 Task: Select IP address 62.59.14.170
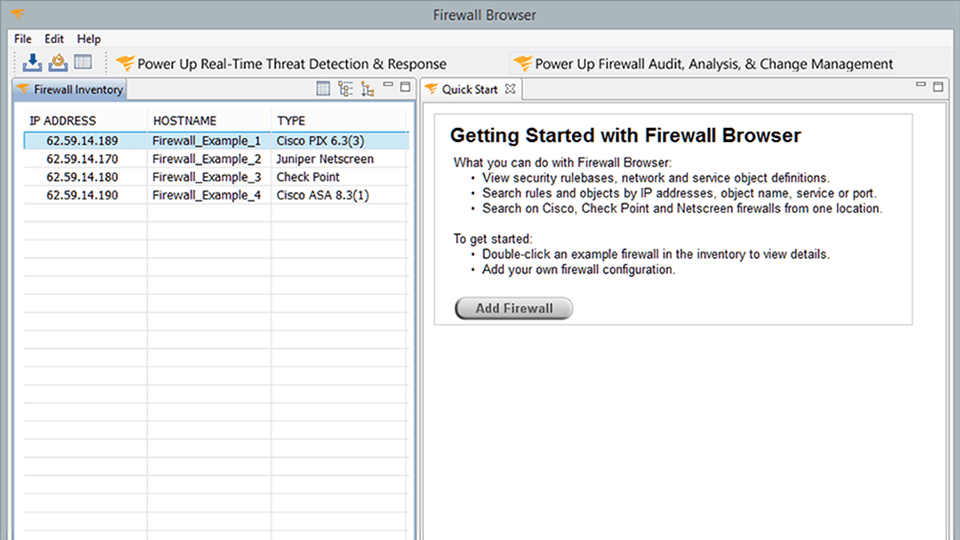pyautogui.click(x=82, y=159)
